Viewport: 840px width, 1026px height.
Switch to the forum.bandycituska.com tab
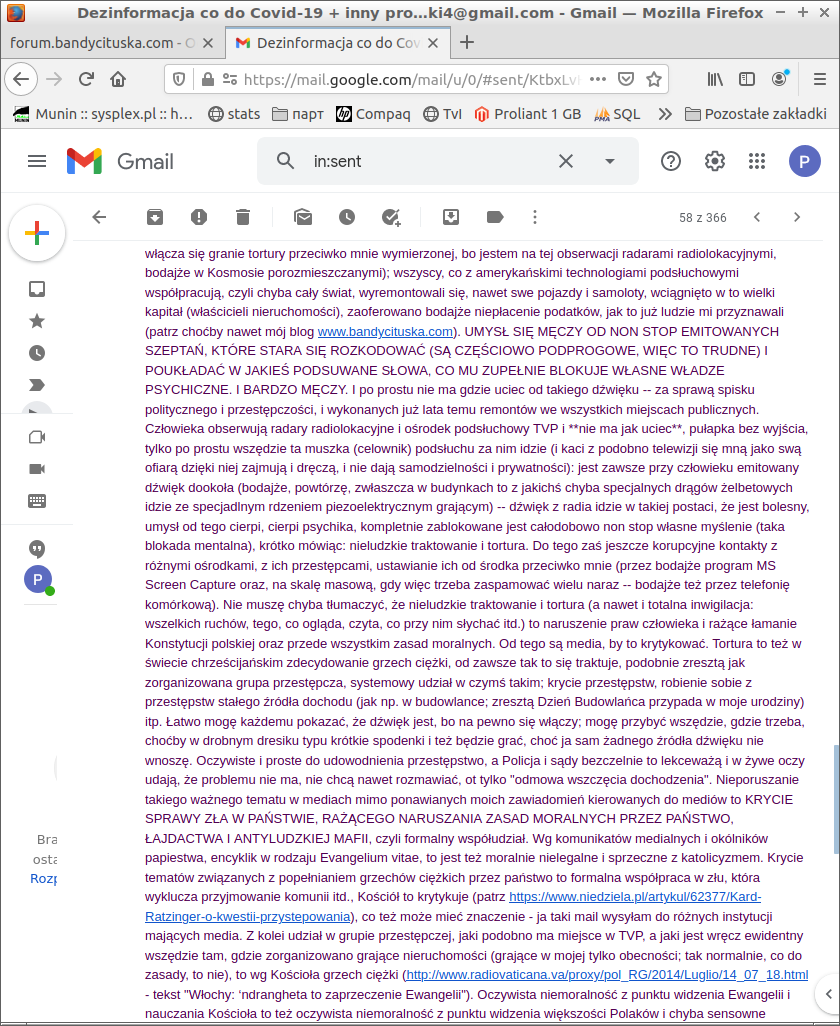click(101, 43)
